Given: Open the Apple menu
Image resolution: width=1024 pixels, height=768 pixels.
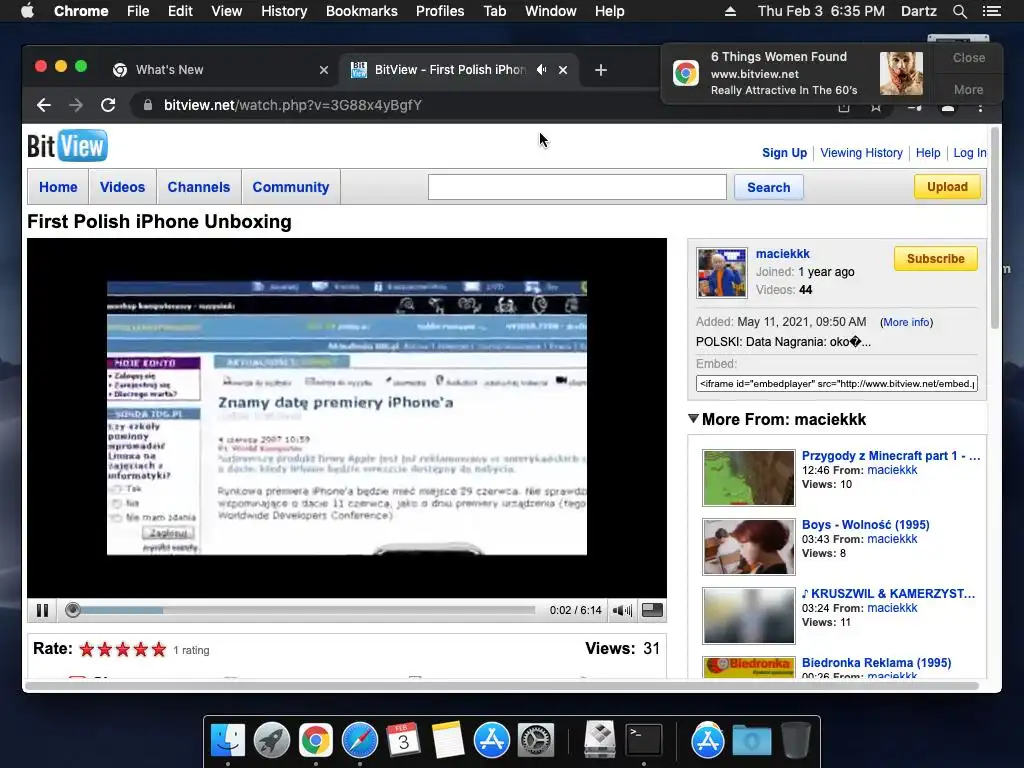Looking at the screenshot, I should (x=27, y=11).
